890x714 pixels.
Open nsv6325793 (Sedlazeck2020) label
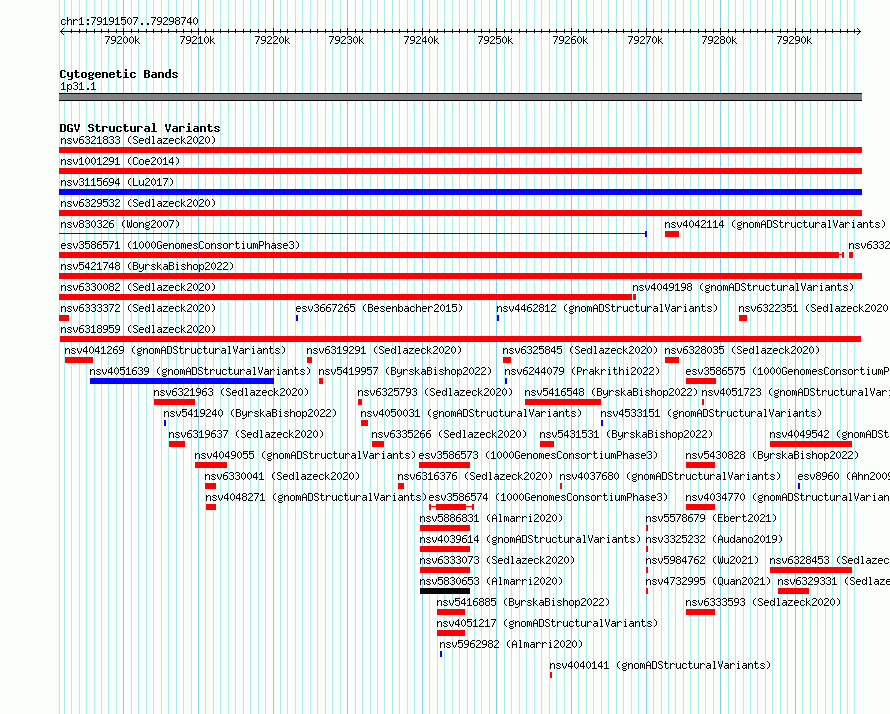pos(435,392)
